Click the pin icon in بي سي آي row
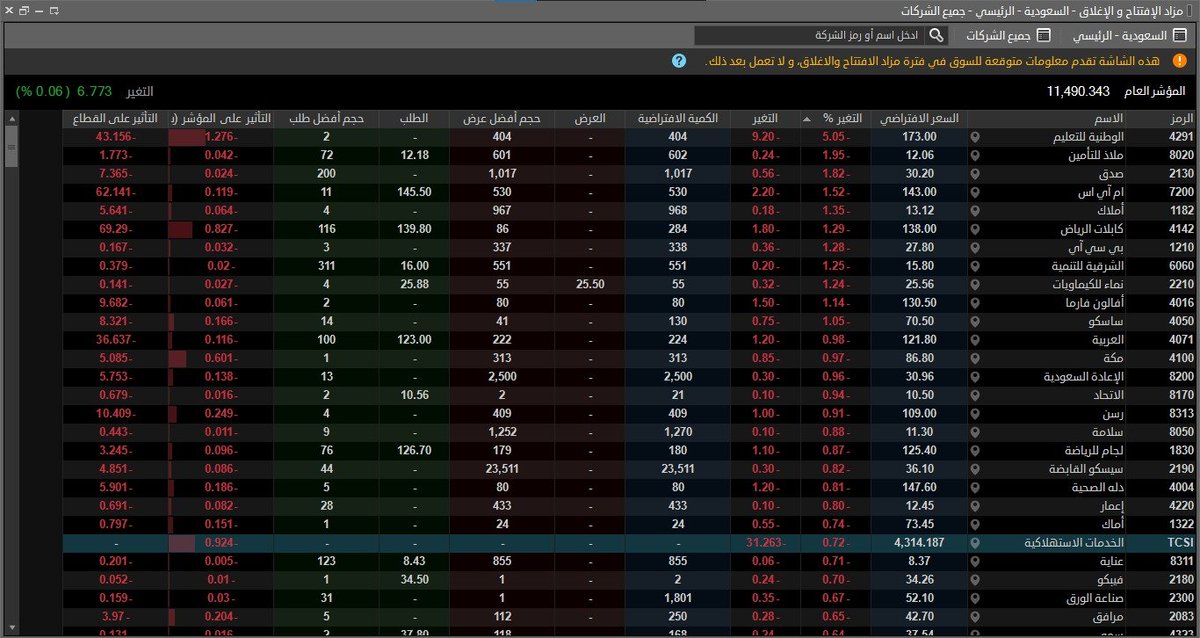The height and width of the screenshot is (638, 1200). (974, 248)
